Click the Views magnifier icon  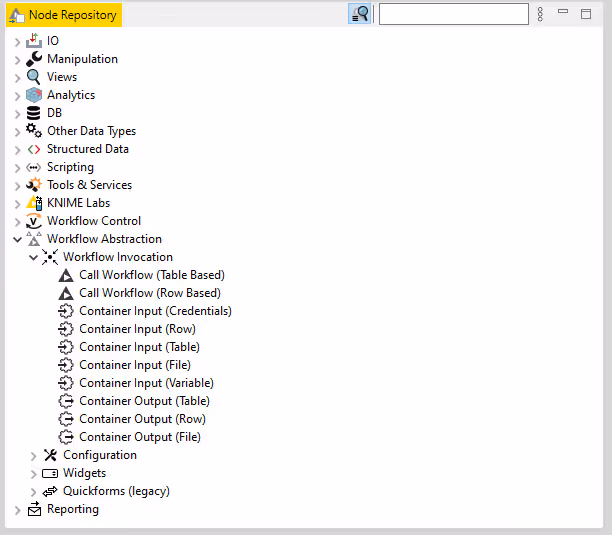[x=34, y=77]
